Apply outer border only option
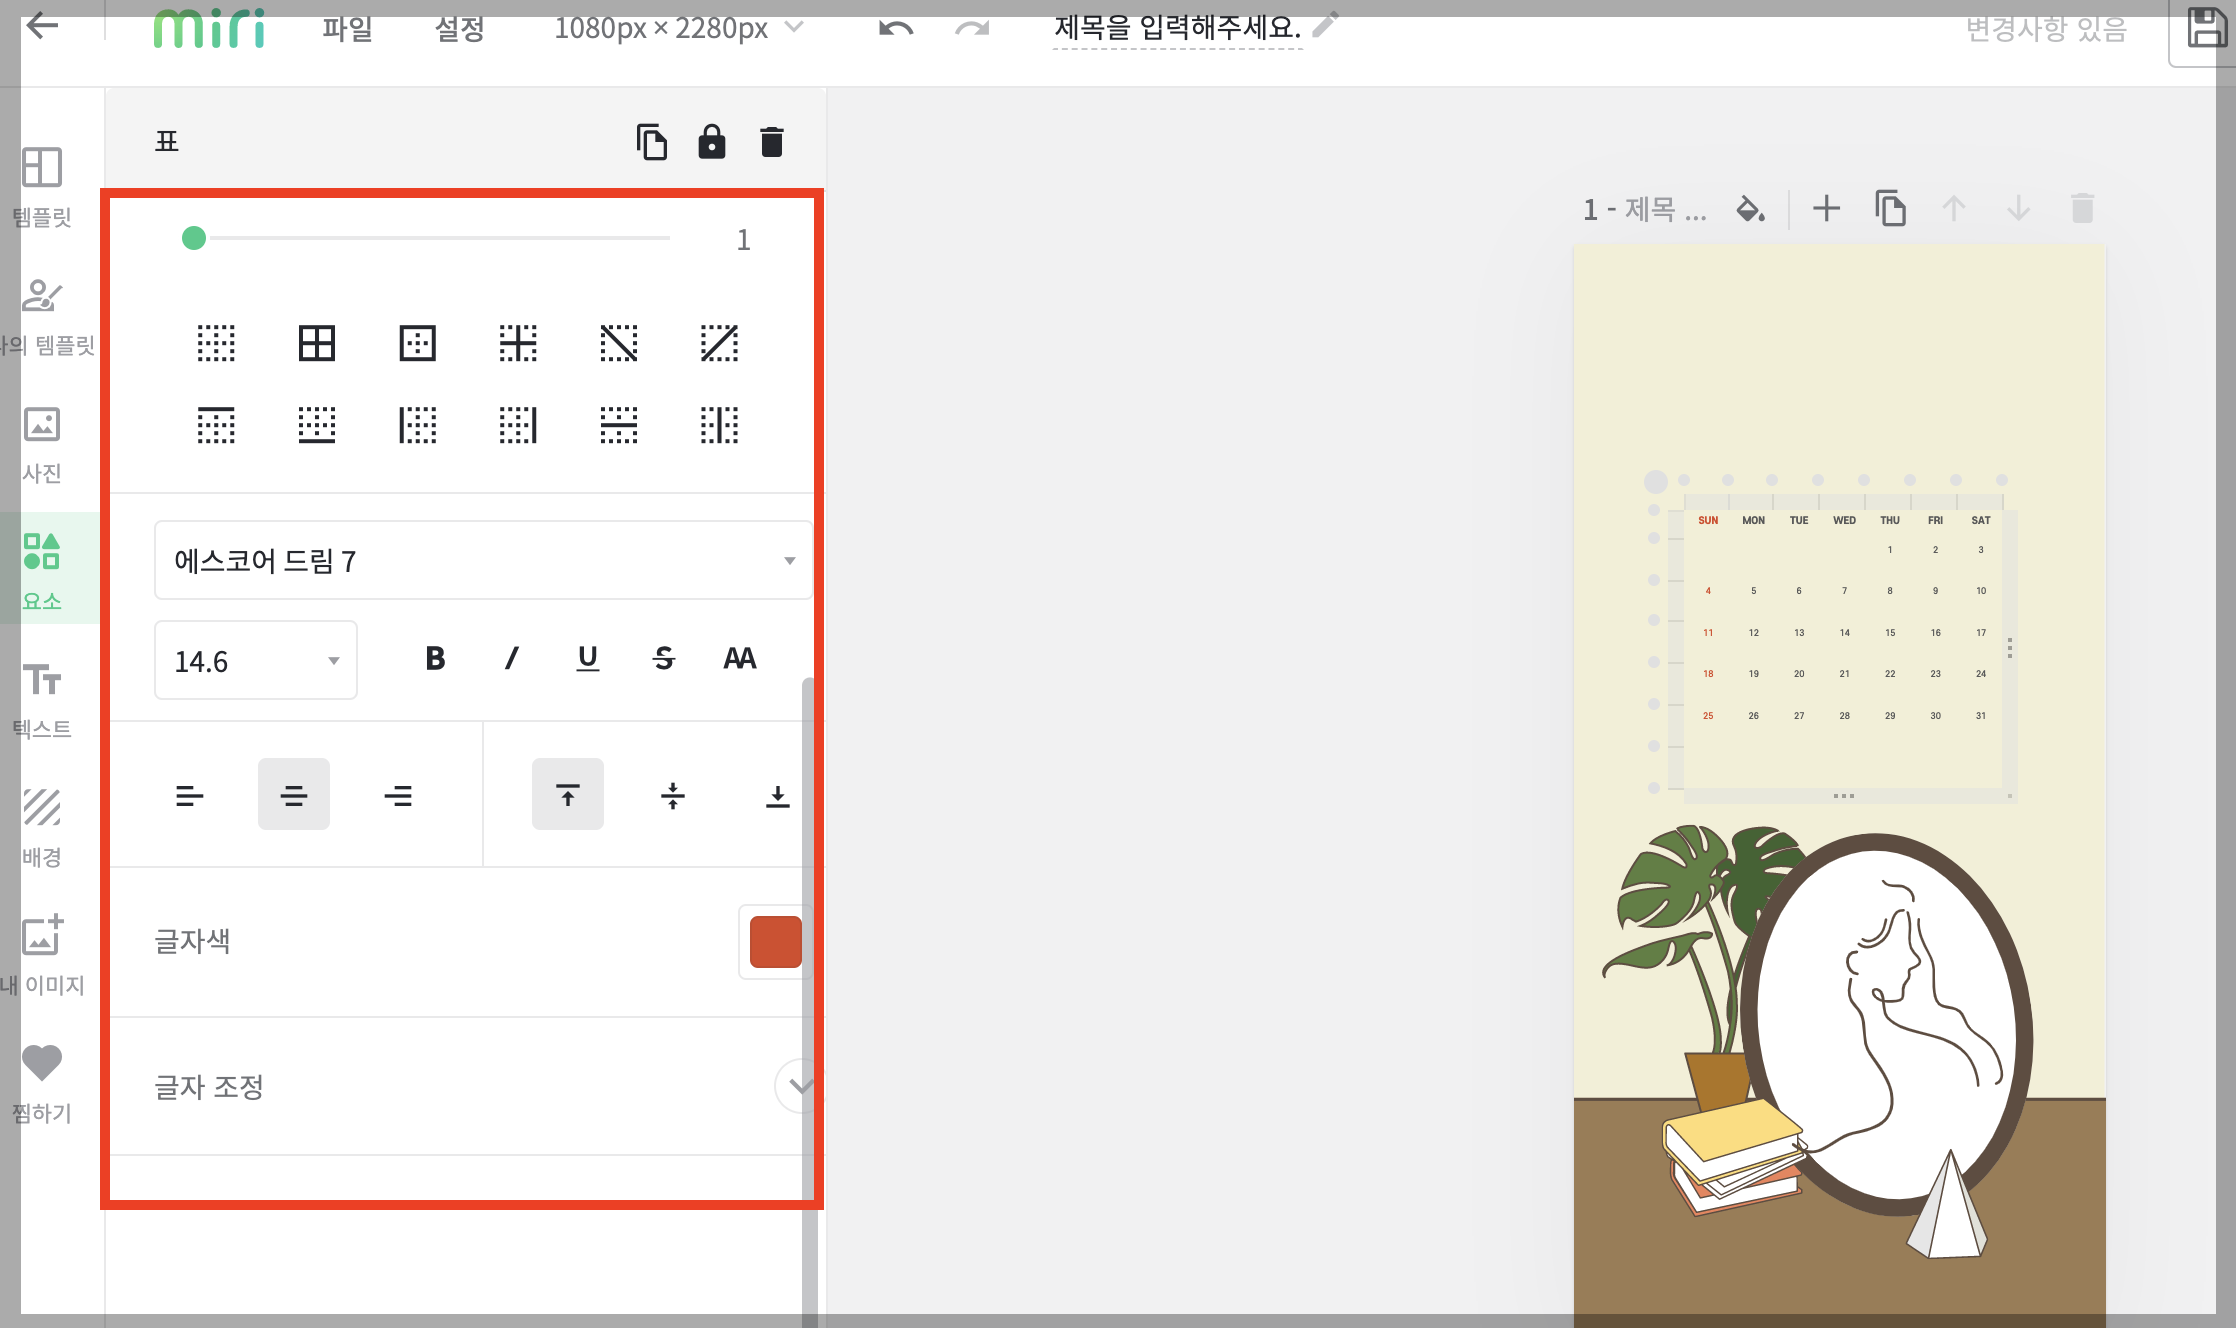 417,343
